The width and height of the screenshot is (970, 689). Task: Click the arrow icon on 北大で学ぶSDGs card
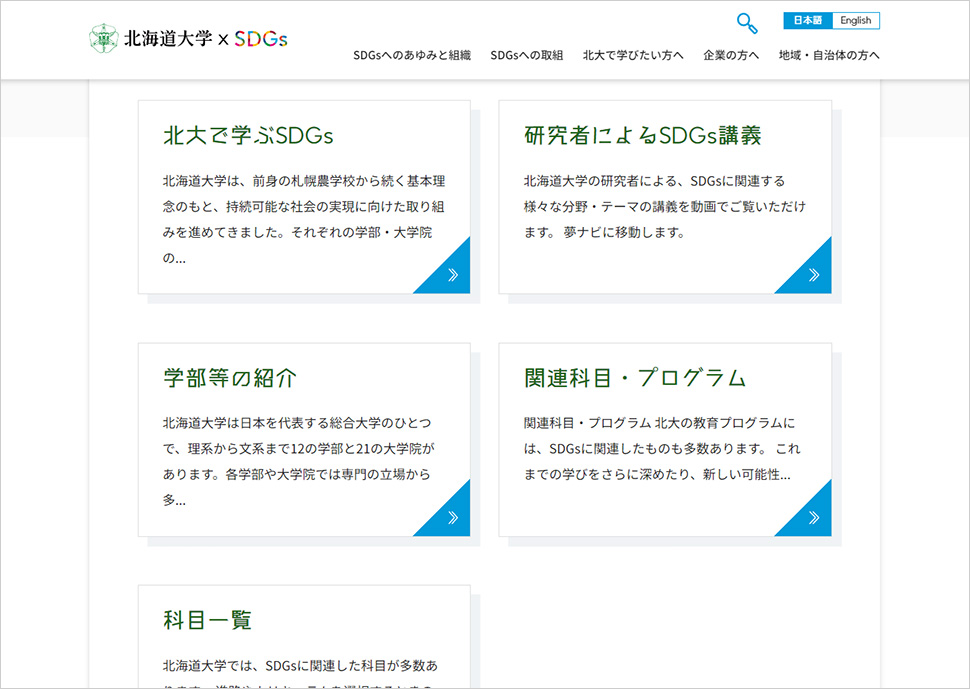tap(453, 275)
